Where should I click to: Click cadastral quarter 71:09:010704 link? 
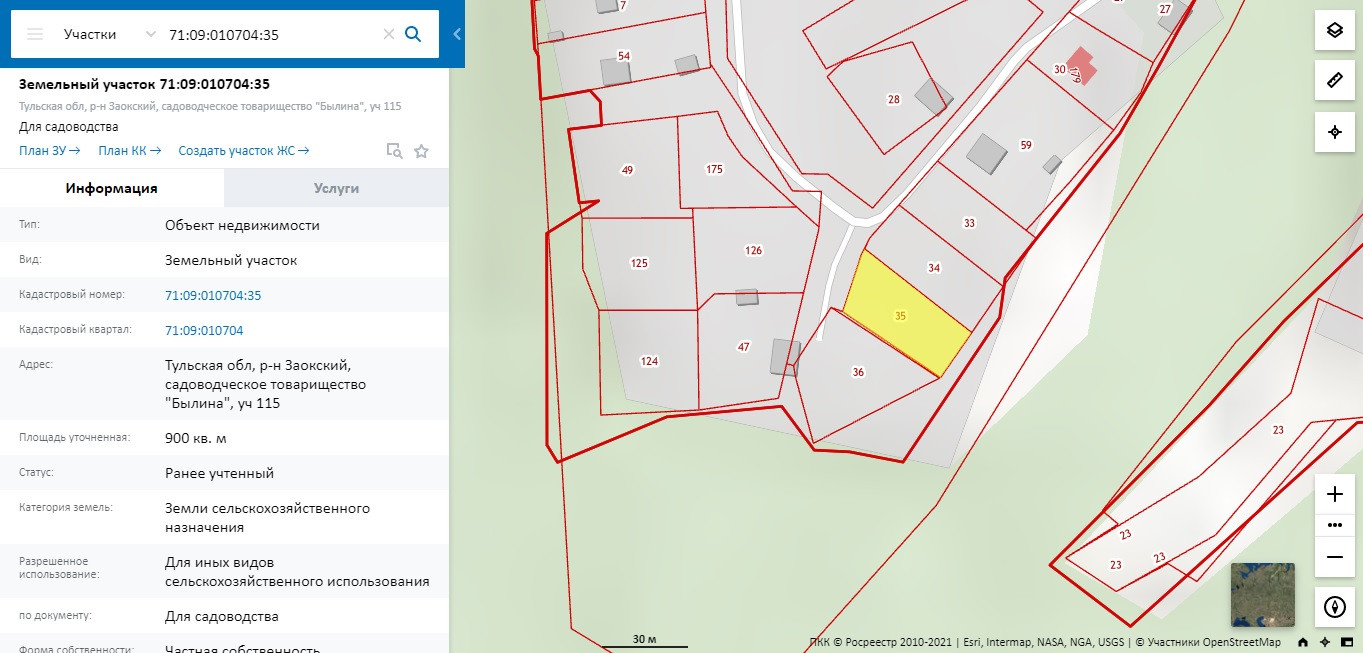click(204, 330)
